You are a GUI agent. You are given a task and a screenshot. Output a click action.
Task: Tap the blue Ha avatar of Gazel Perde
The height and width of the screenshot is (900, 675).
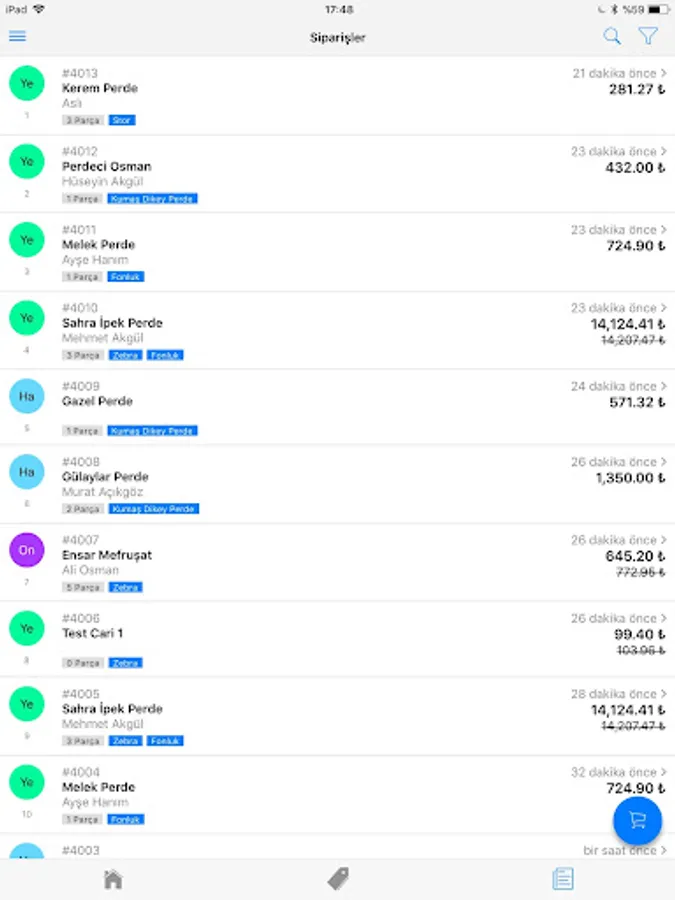[x=26, y=396]
